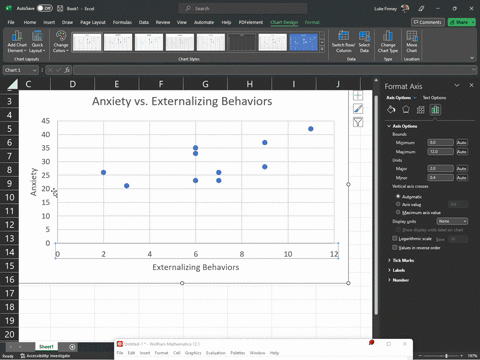Expand chart styles gallery more arrow
Screen dimensions: 480x360
click(x=322, y=50)
